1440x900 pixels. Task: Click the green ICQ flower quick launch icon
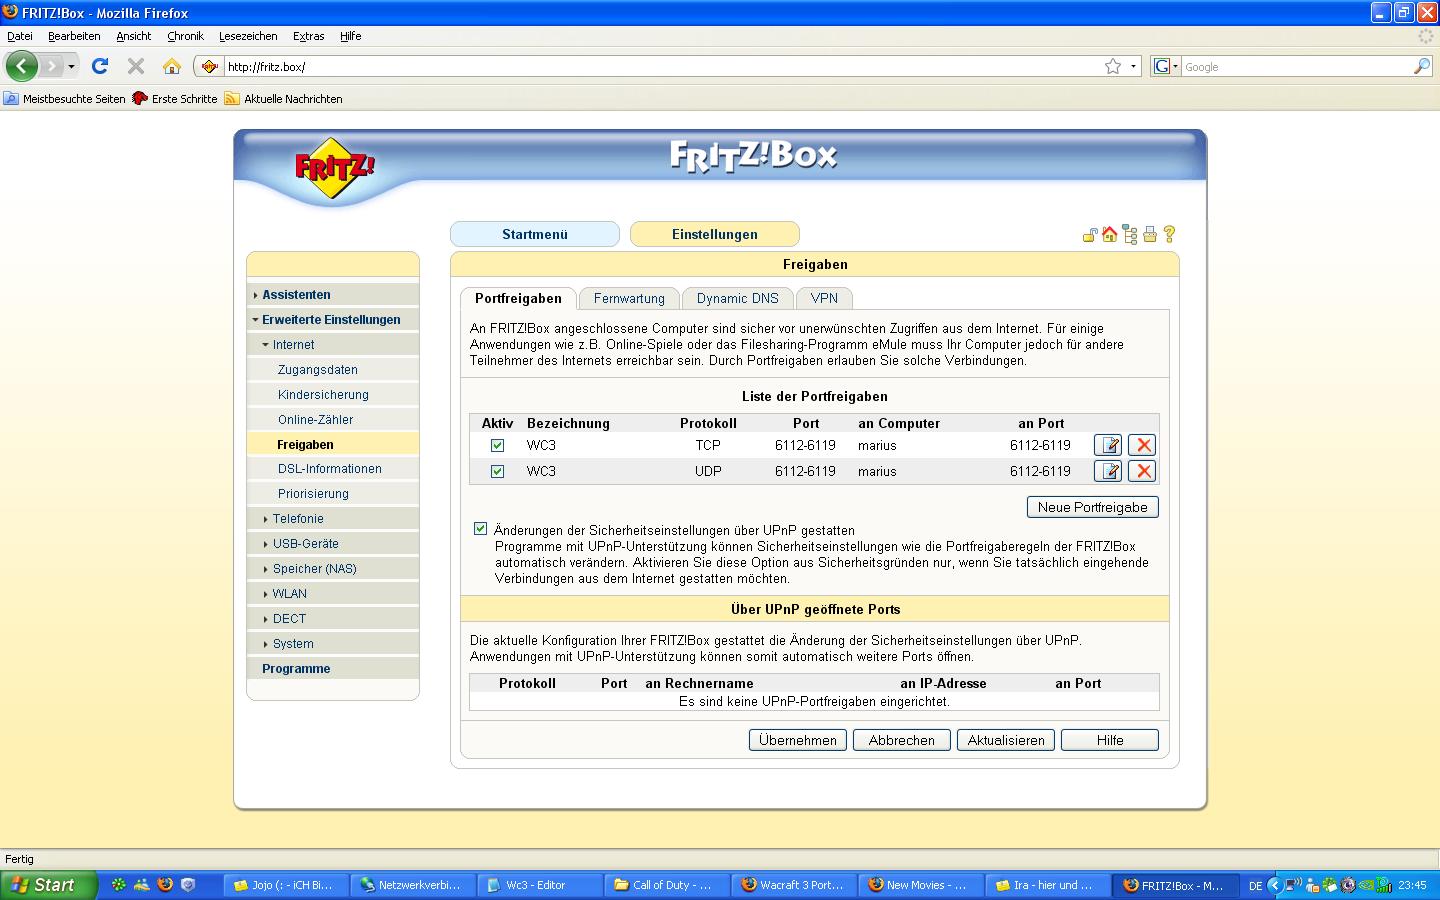point(119,885)
